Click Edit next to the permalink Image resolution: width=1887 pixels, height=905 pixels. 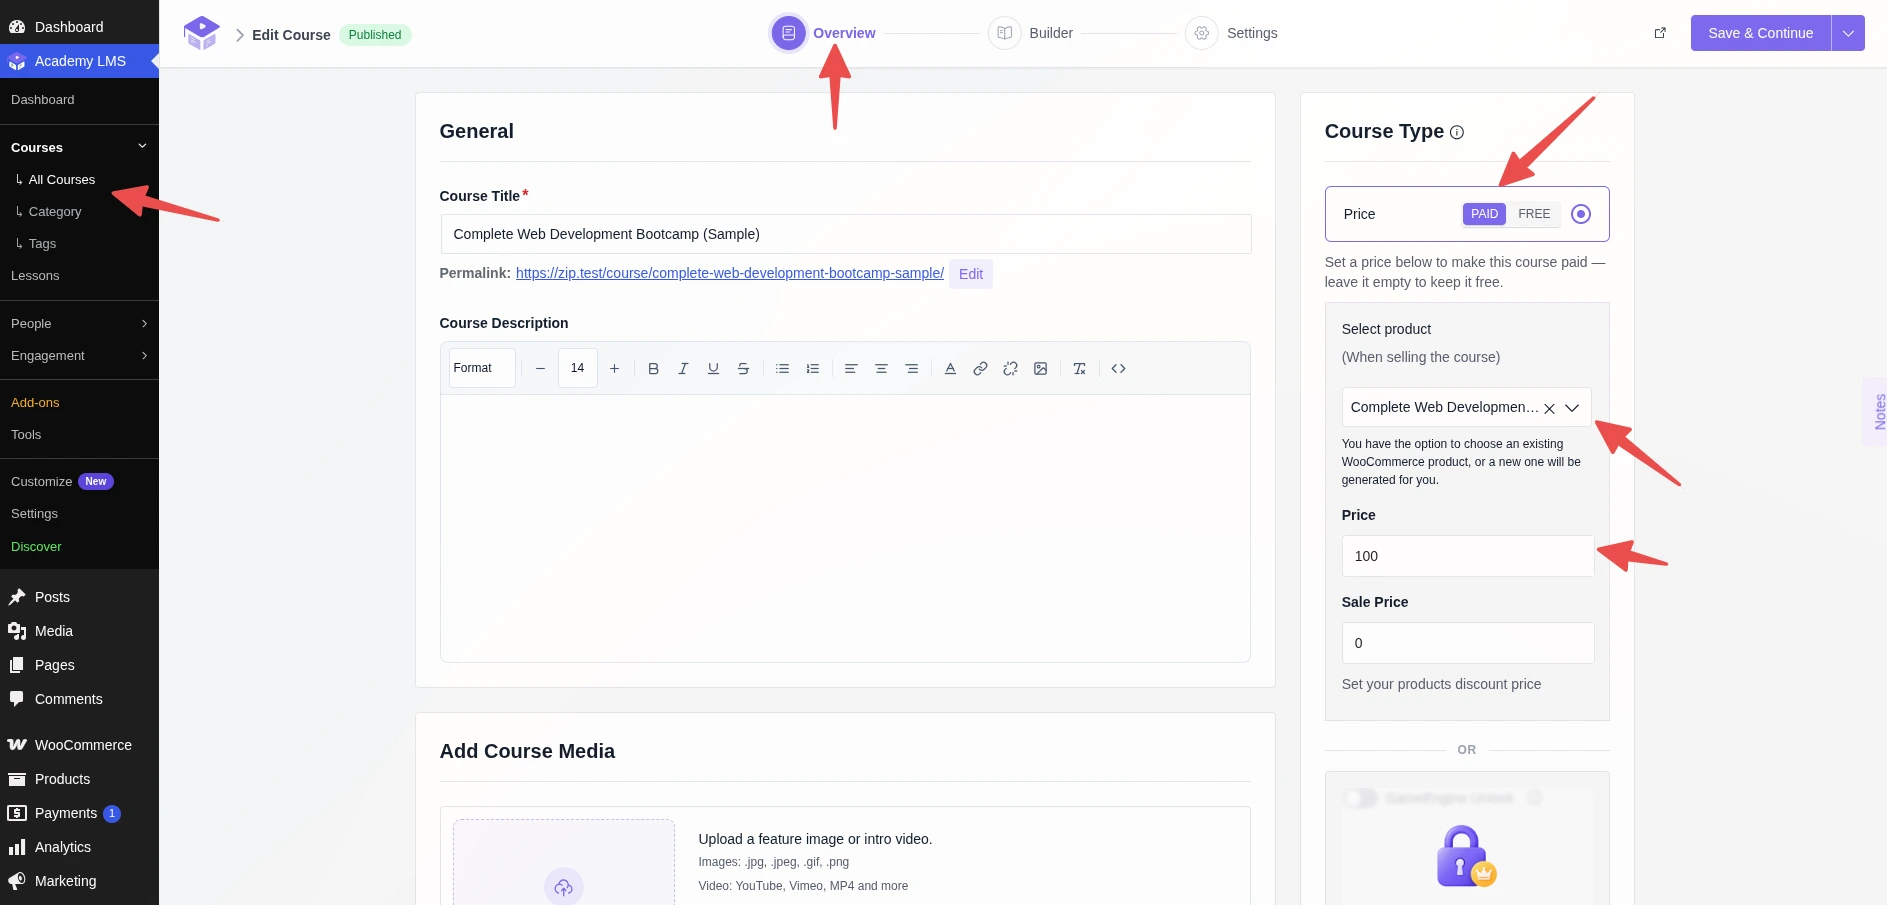pos(970,274)
